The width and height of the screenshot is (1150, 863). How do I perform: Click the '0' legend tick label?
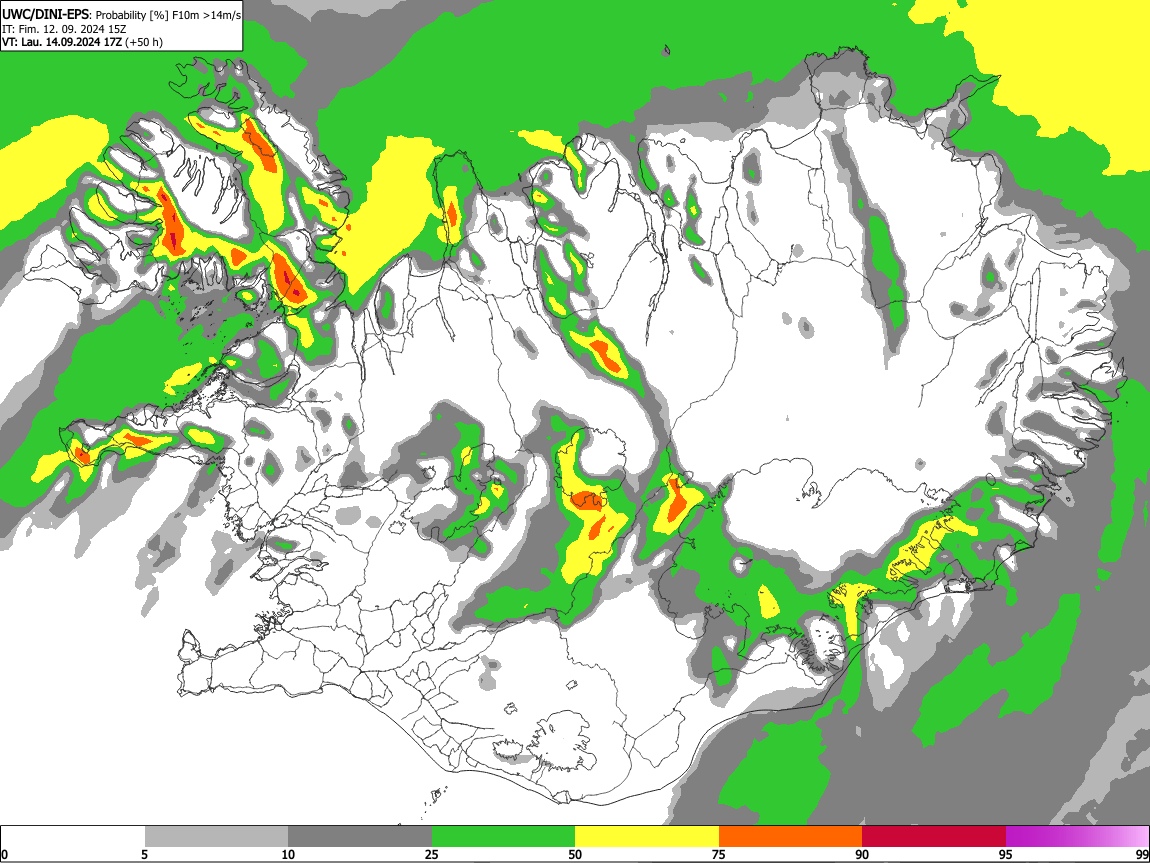(x=4, y=854)
